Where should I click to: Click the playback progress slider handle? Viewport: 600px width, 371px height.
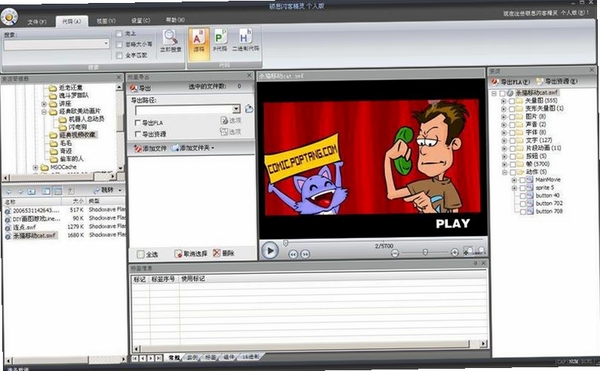coord(285,243)
